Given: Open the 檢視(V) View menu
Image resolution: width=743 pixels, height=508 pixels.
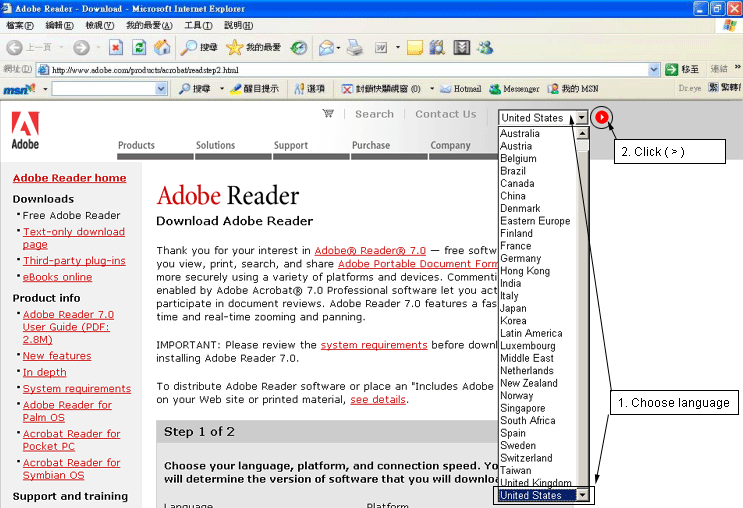Looking at the screenshot, I should pyautogui.click(x=100, y=25).
